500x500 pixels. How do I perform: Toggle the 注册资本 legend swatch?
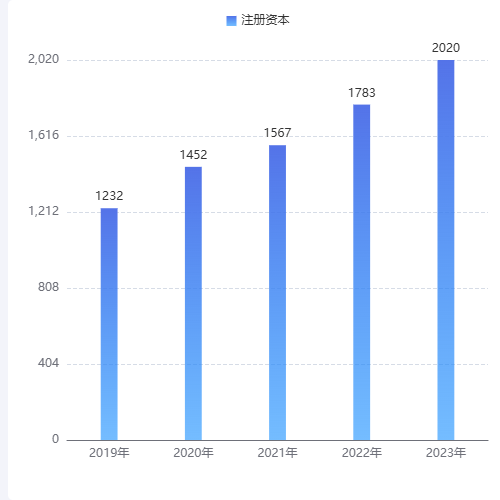coord(231,21)
